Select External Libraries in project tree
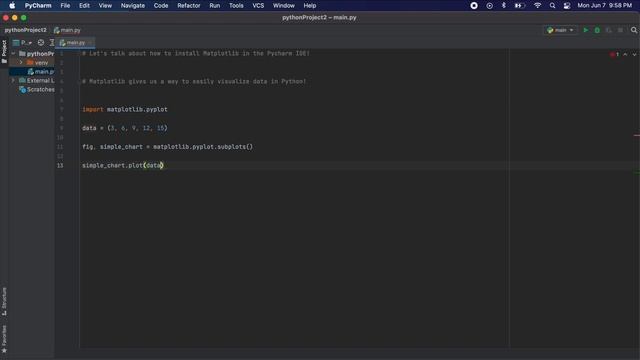Screen dimensions: 640x360 point(37,80)
